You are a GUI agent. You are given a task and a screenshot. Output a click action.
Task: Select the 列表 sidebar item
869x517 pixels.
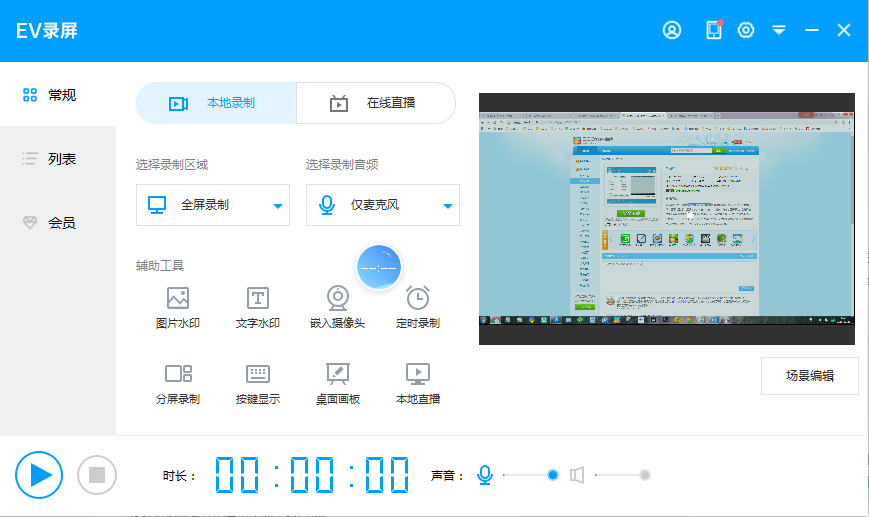(58, 159)
